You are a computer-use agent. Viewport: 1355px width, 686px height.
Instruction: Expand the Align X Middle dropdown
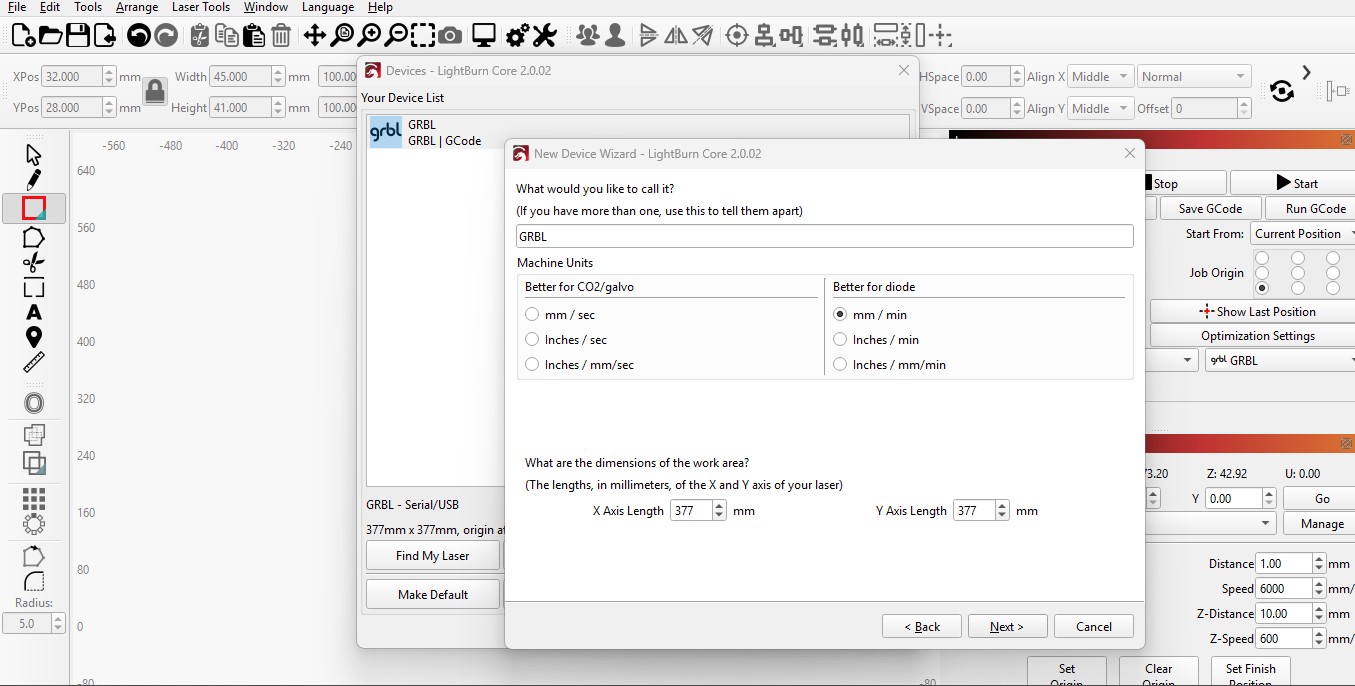pos(1100,77)
